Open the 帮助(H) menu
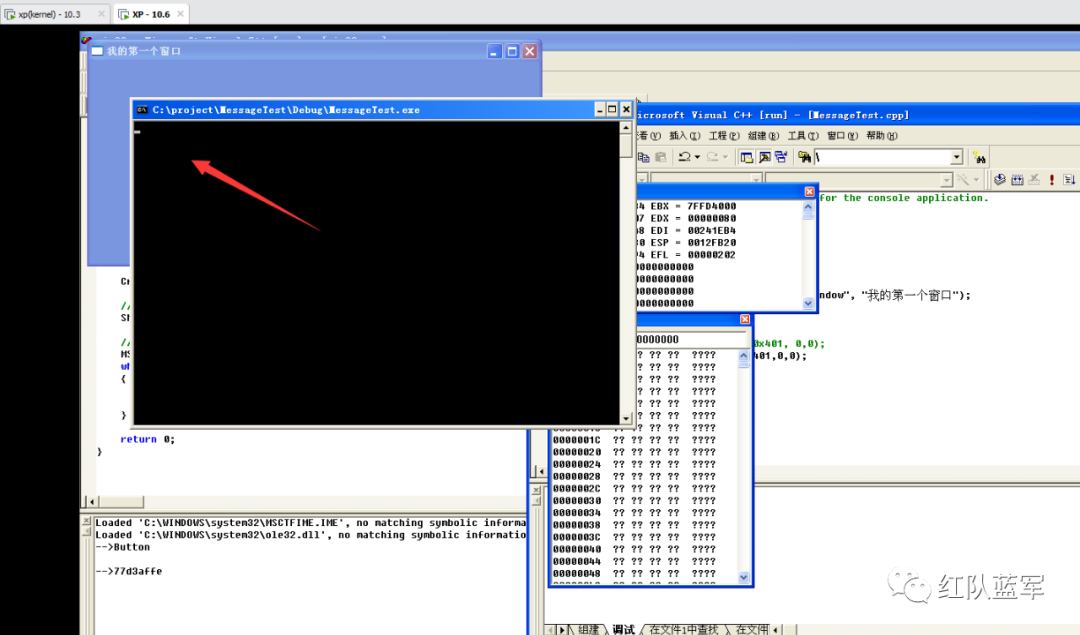The image size is (1080, 635). (x=882, y=136)
